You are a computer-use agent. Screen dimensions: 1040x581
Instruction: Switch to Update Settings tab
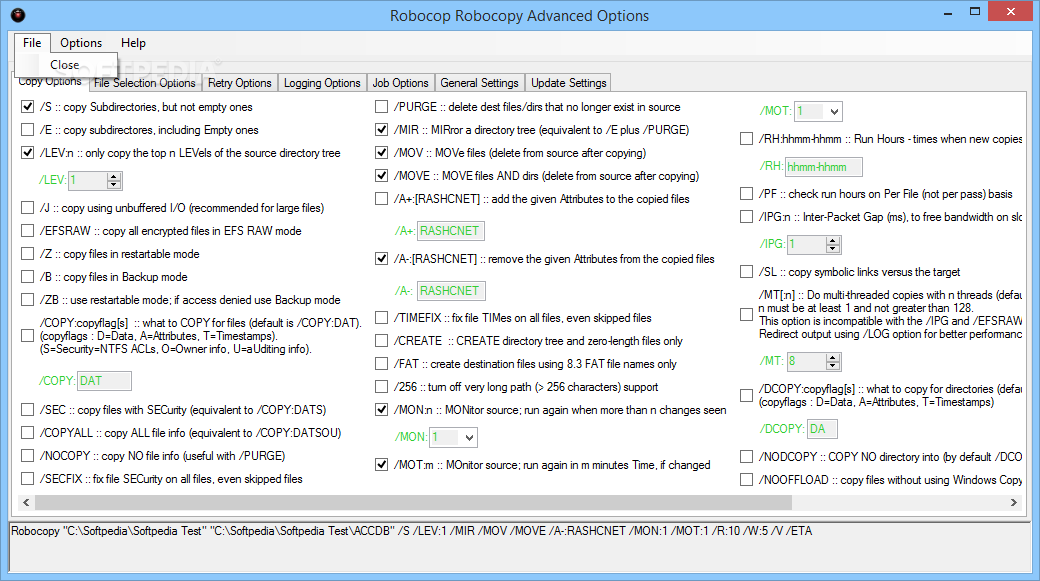568,83
